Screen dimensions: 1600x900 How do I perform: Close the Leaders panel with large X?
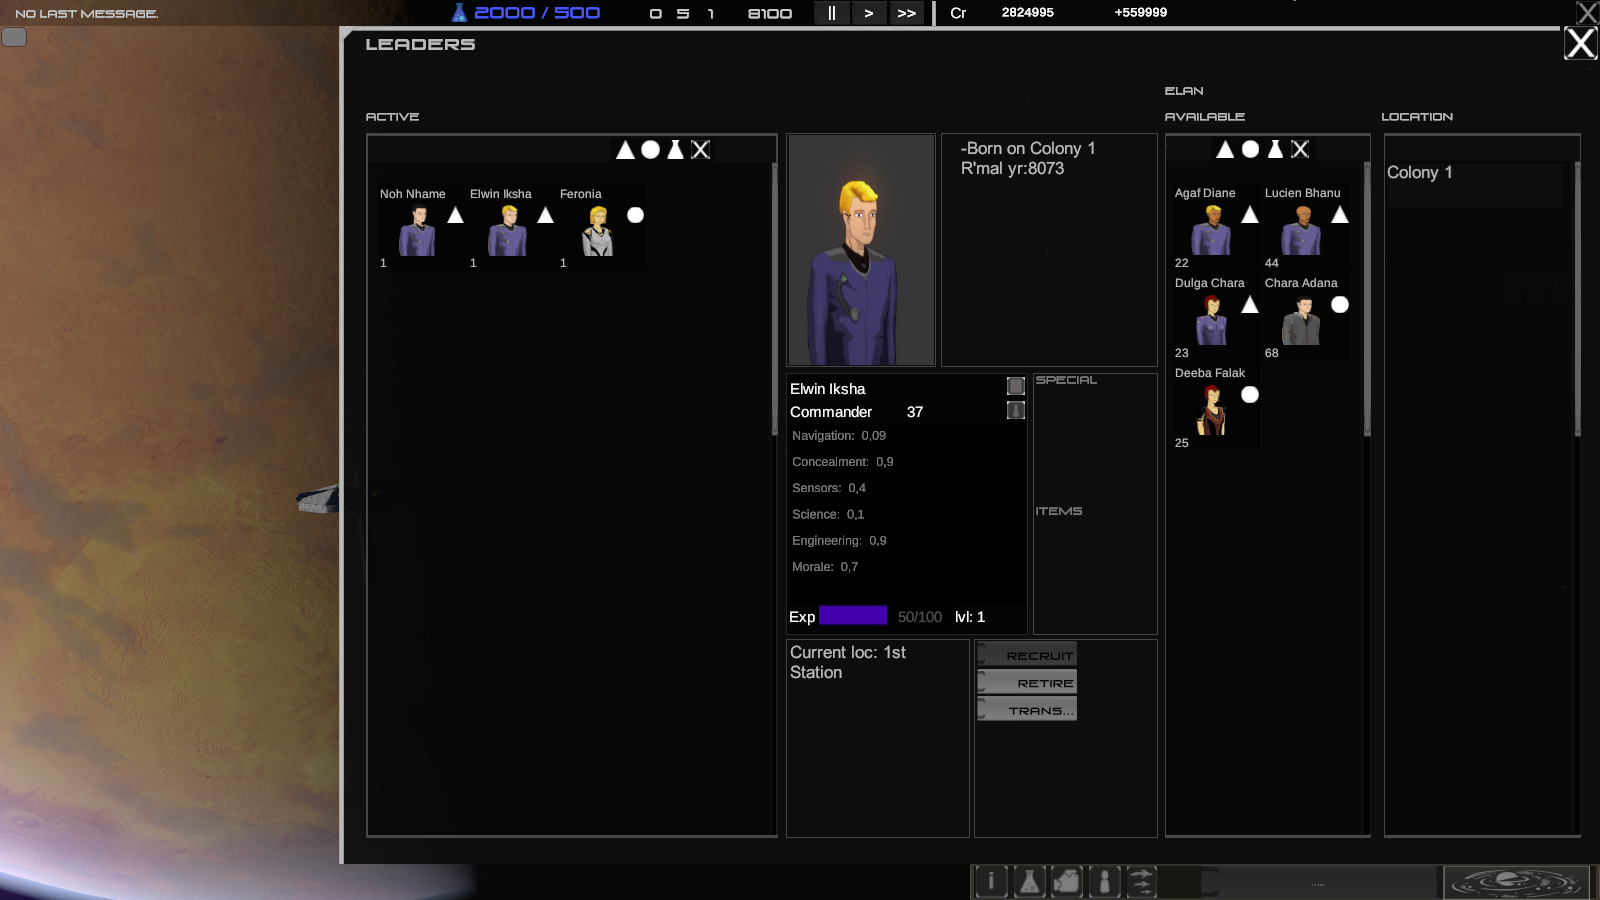tap(1581, 43)
